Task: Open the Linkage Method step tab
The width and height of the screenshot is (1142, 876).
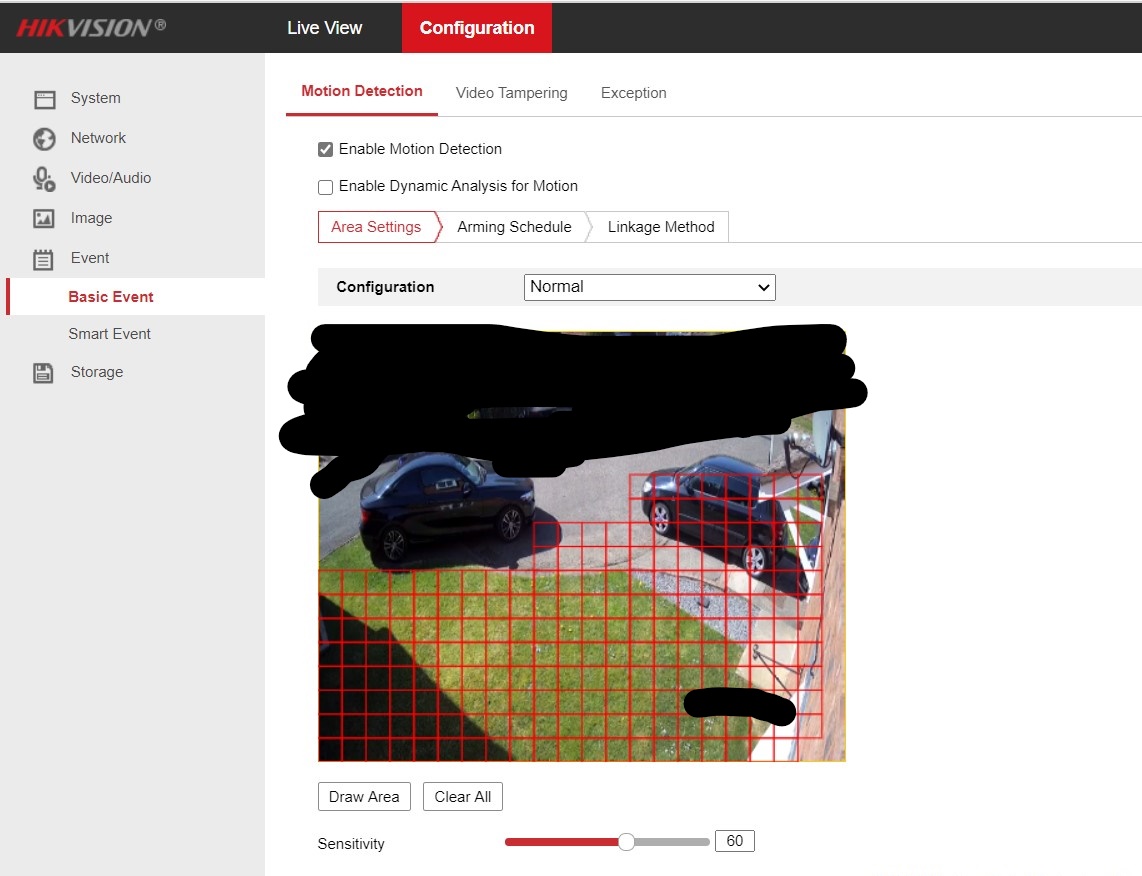Action: click(661, 227)
